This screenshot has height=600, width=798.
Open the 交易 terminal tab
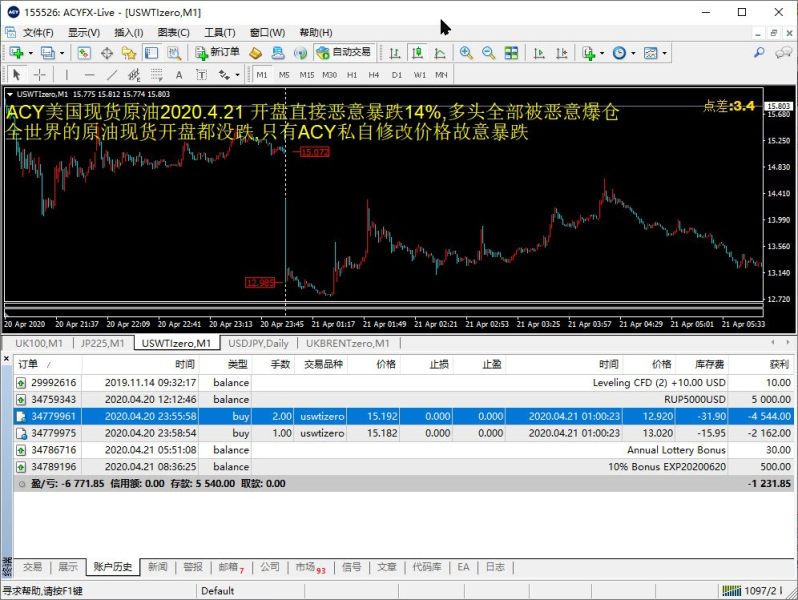32,566
